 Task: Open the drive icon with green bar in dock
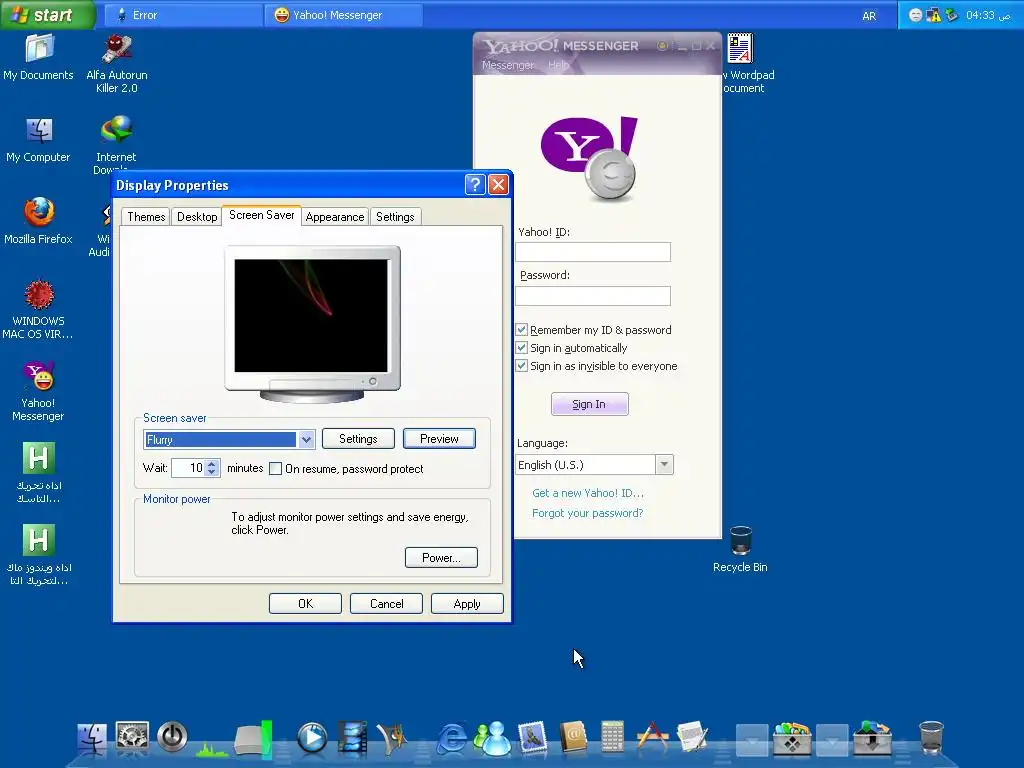253,740
